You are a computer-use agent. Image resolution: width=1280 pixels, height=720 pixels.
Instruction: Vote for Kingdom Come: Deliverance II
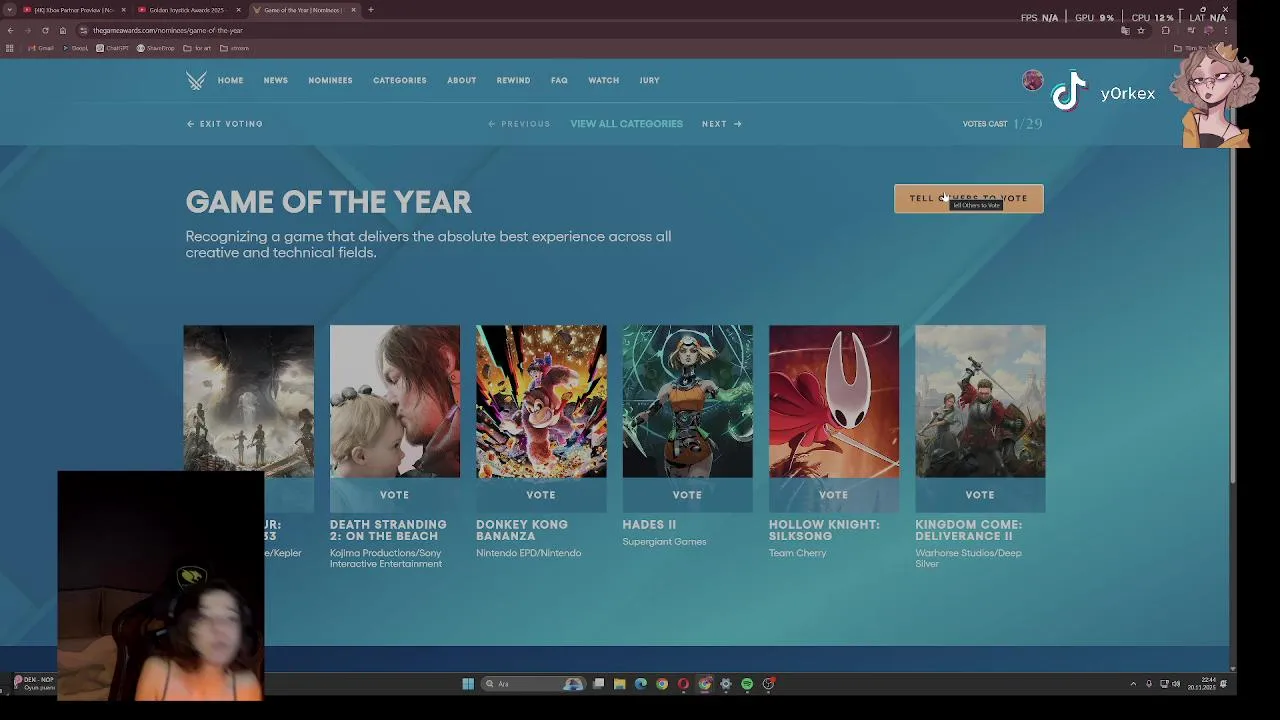click(980, 495)
